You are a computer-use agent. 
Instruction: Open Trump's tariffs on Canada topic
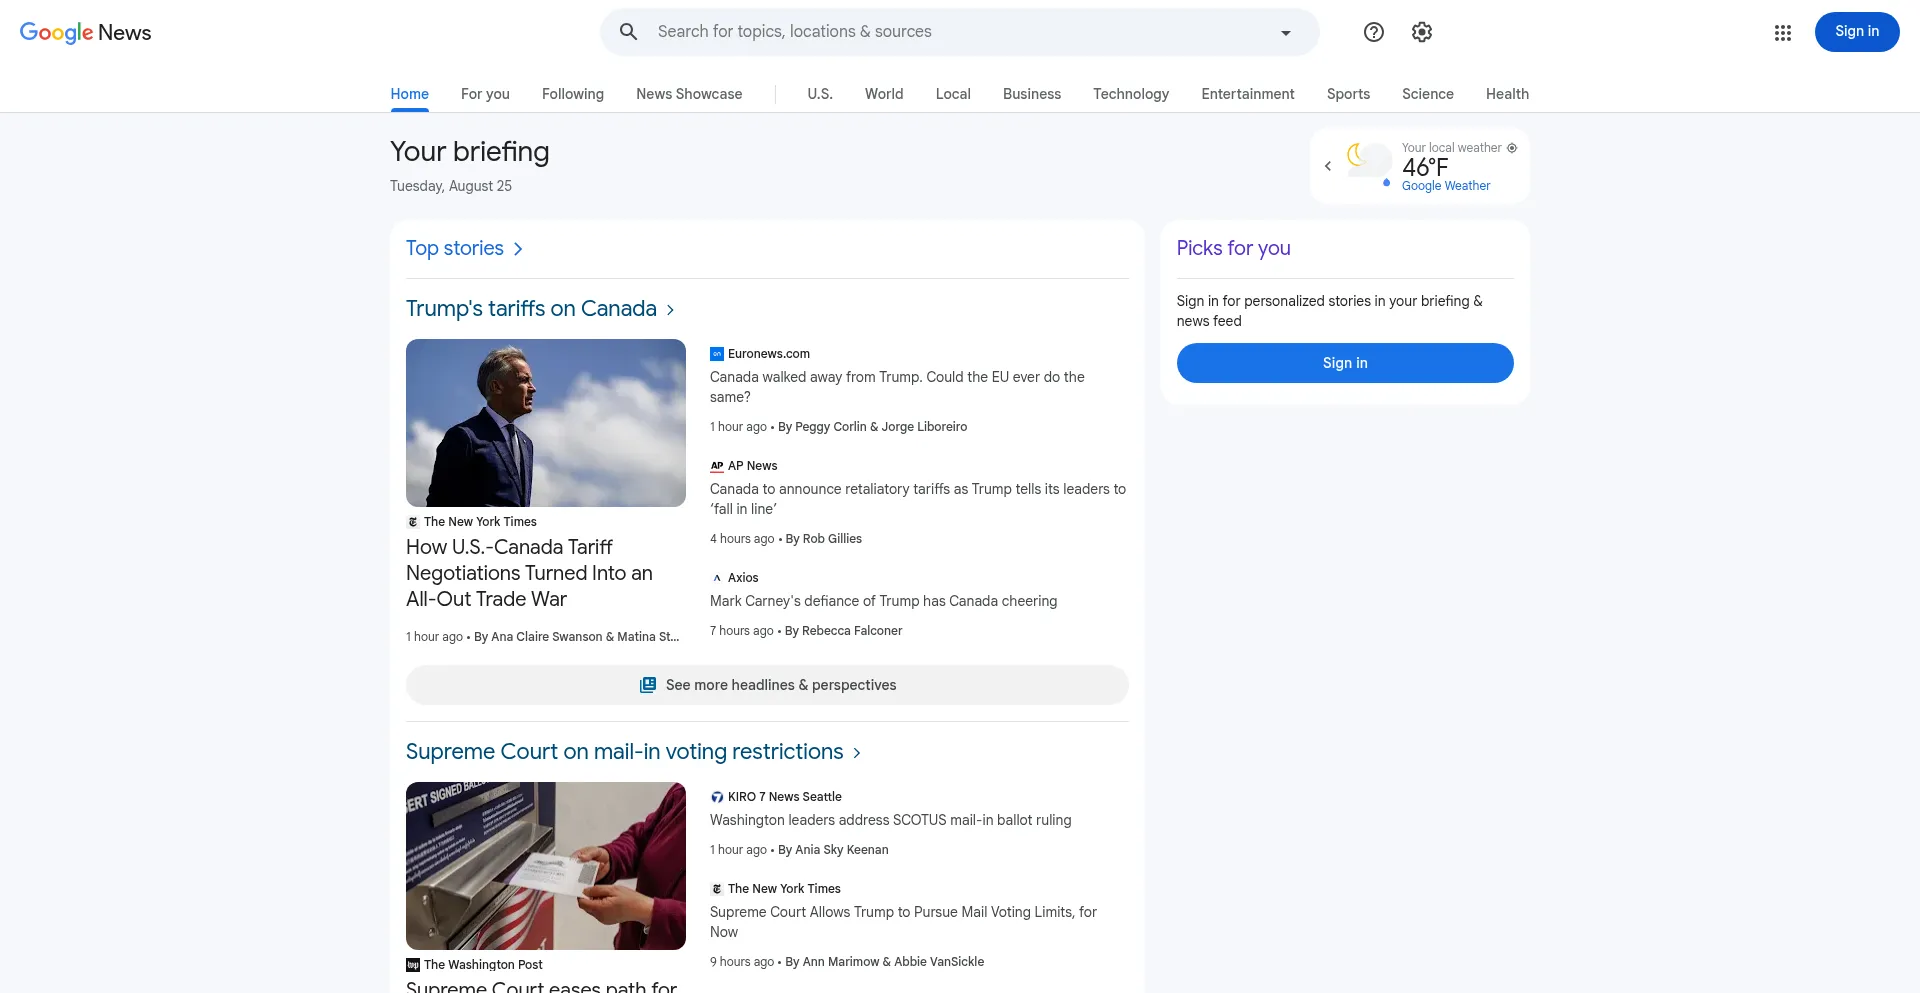click(x=531, y=309)
